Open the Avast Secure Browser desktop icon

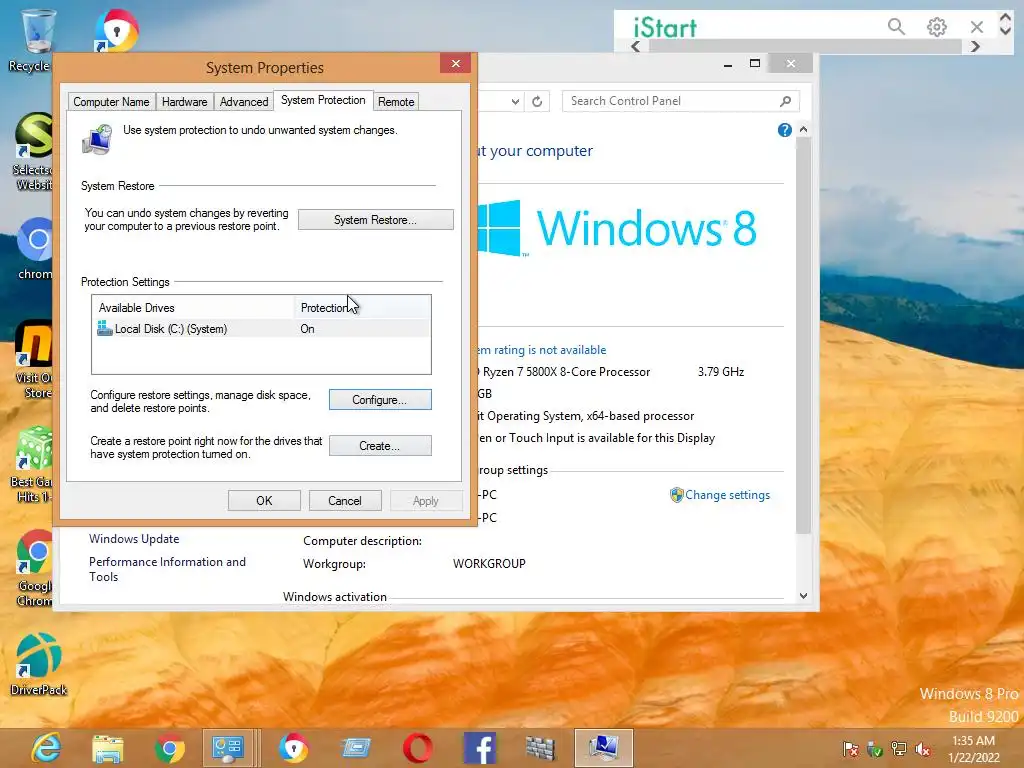[116, 31]
